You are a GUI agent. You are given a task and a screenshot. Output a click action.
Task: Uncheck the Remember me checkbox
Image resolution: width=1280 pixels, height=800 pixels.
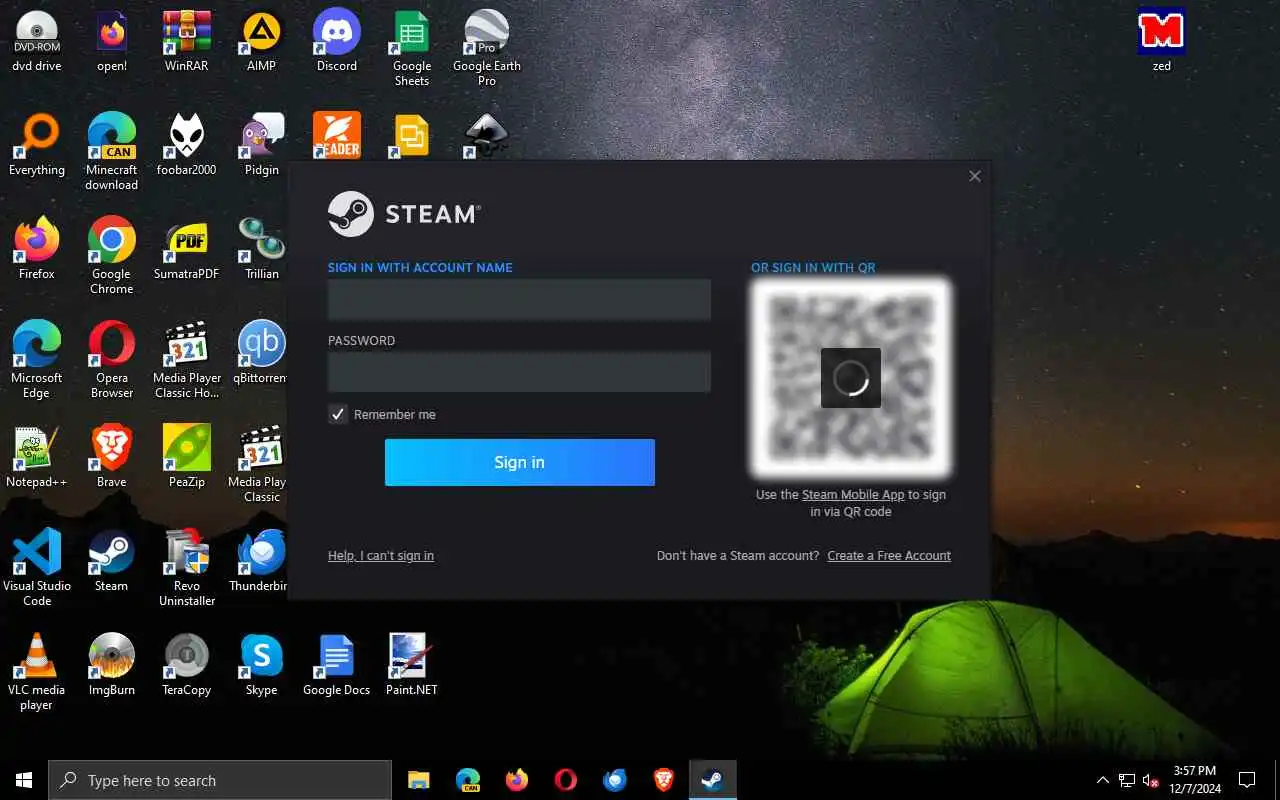click(x=338, y=414)
